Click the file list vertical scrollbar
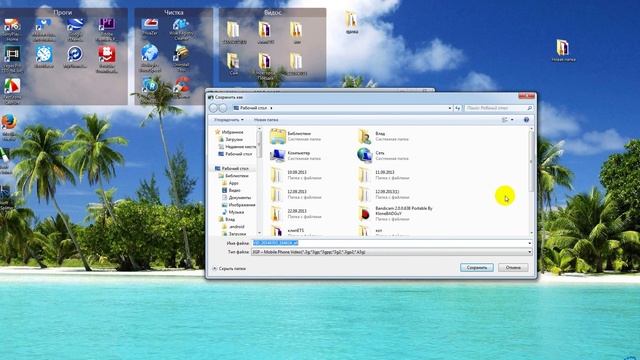Viewport: 640px width, 360px height. 531,181
